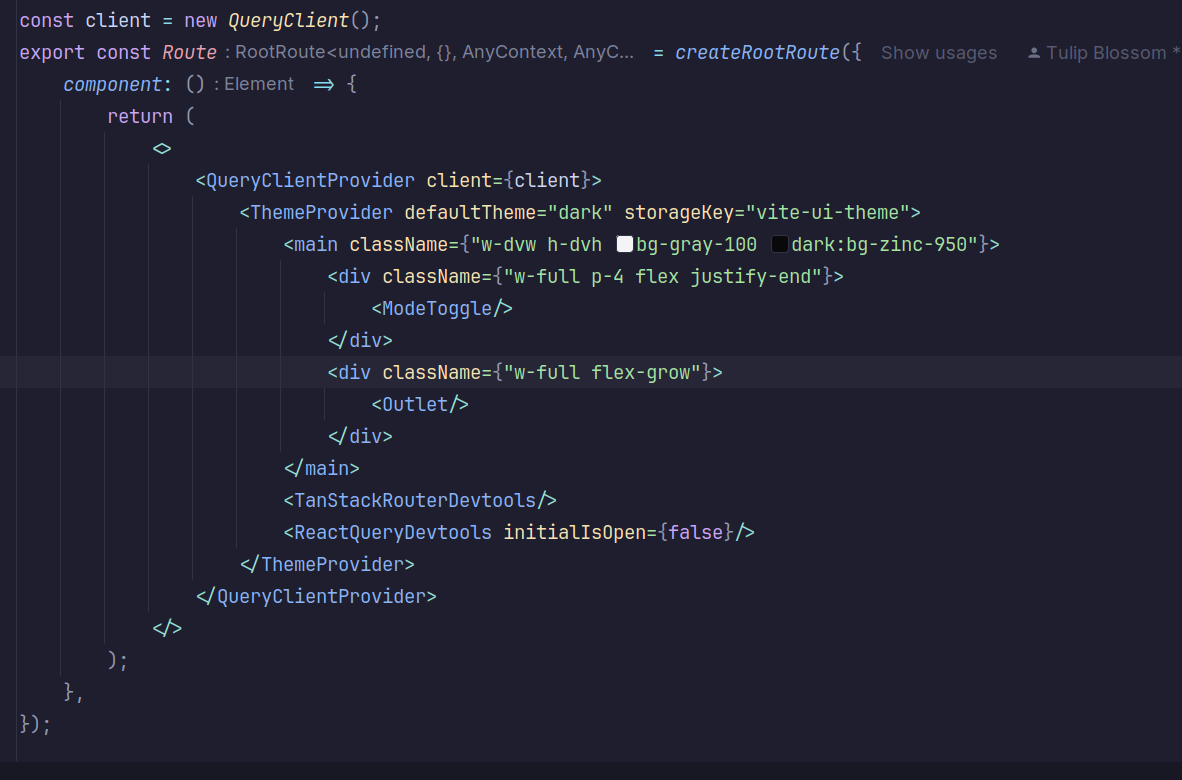Click the bg-gray-100 class text
The width and height of the screenshot is (1182, 780).
(697, 244)
